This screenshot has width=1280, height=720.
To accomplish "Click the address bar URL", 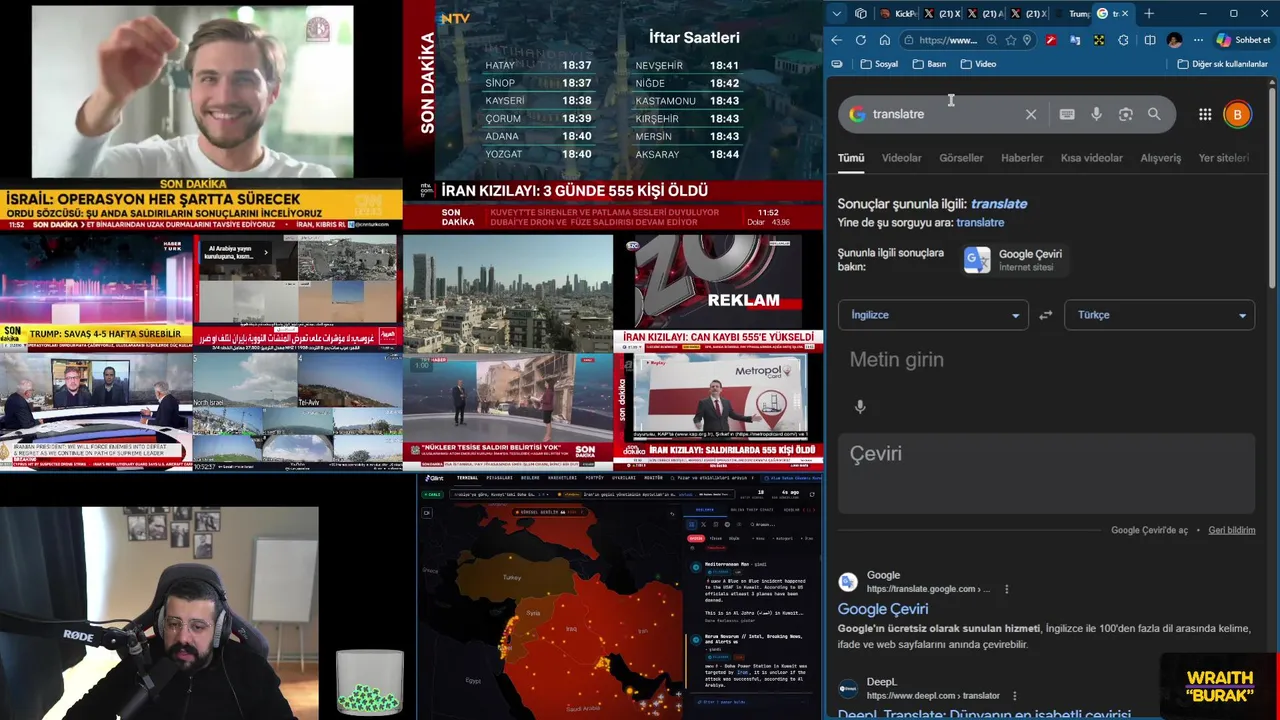I will (x=947, y=40).
